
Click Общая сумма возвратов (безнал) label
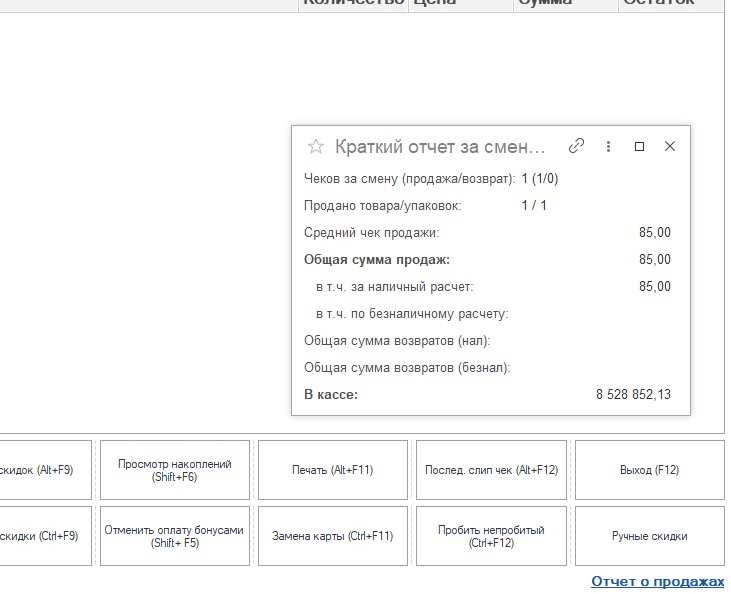(x=407, y=368)
